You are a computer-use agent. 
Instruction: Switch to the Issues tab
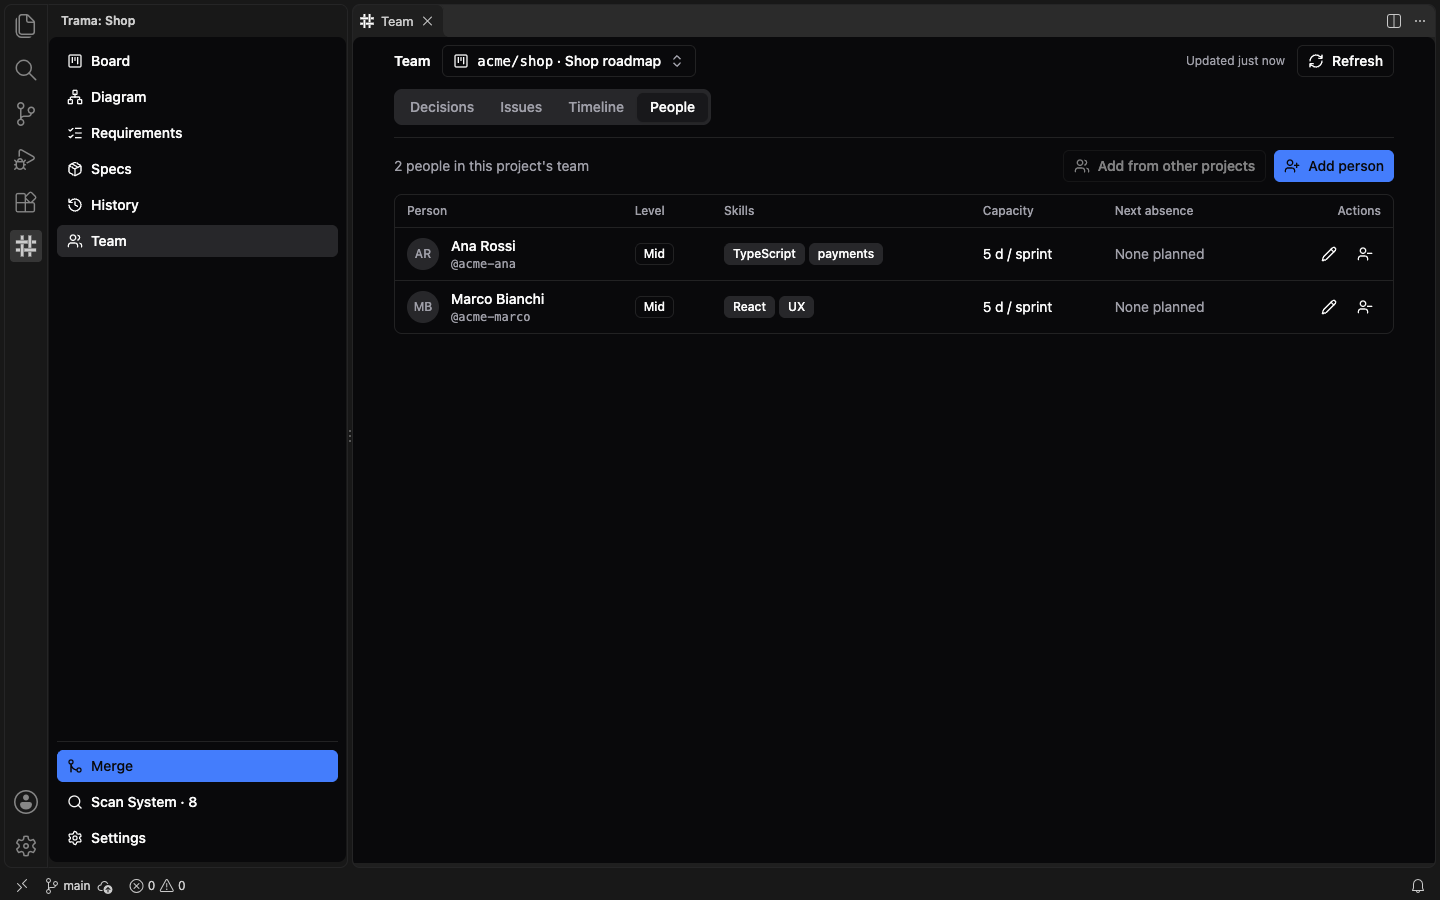521,107
